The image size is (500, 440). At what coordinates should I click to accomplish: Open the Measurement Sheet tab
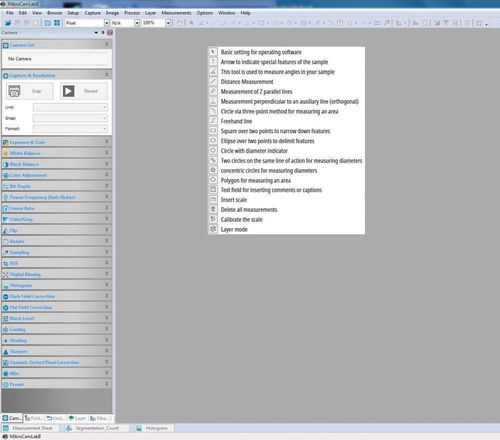tap(29, 428)
